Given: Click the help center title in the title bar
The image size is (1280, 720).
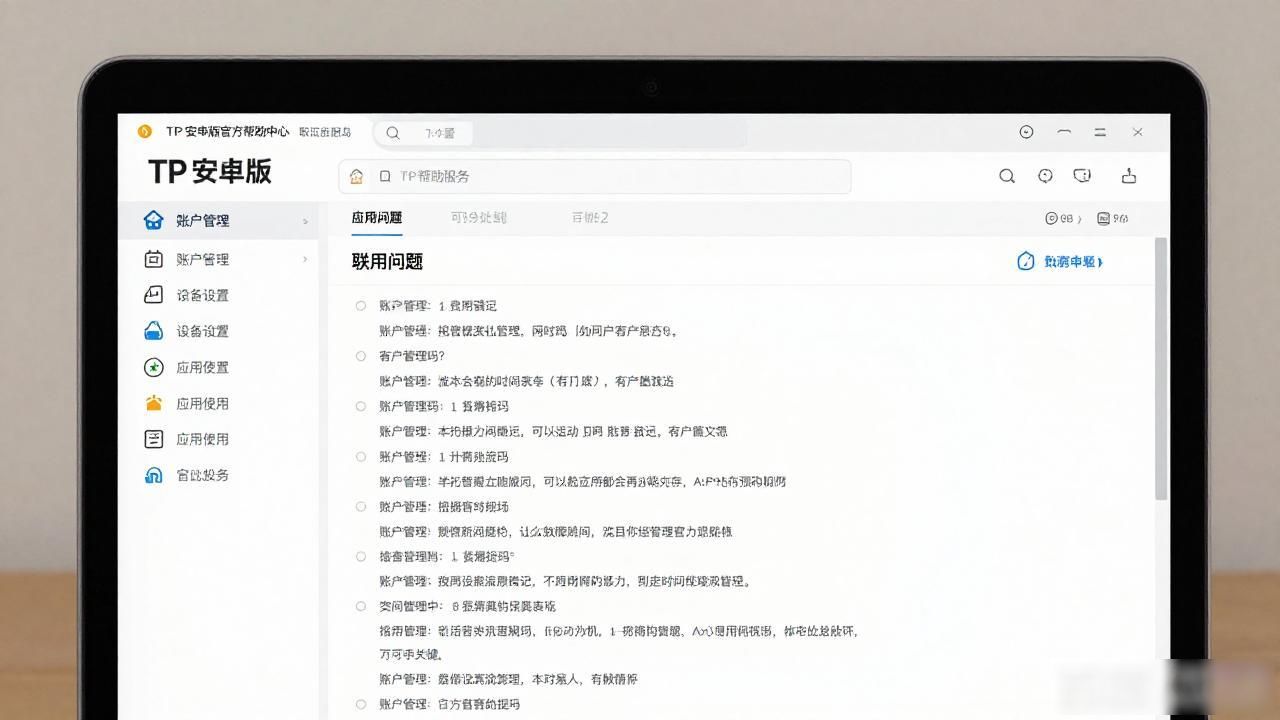Looking at the screenshot, I should click(227, 132).
